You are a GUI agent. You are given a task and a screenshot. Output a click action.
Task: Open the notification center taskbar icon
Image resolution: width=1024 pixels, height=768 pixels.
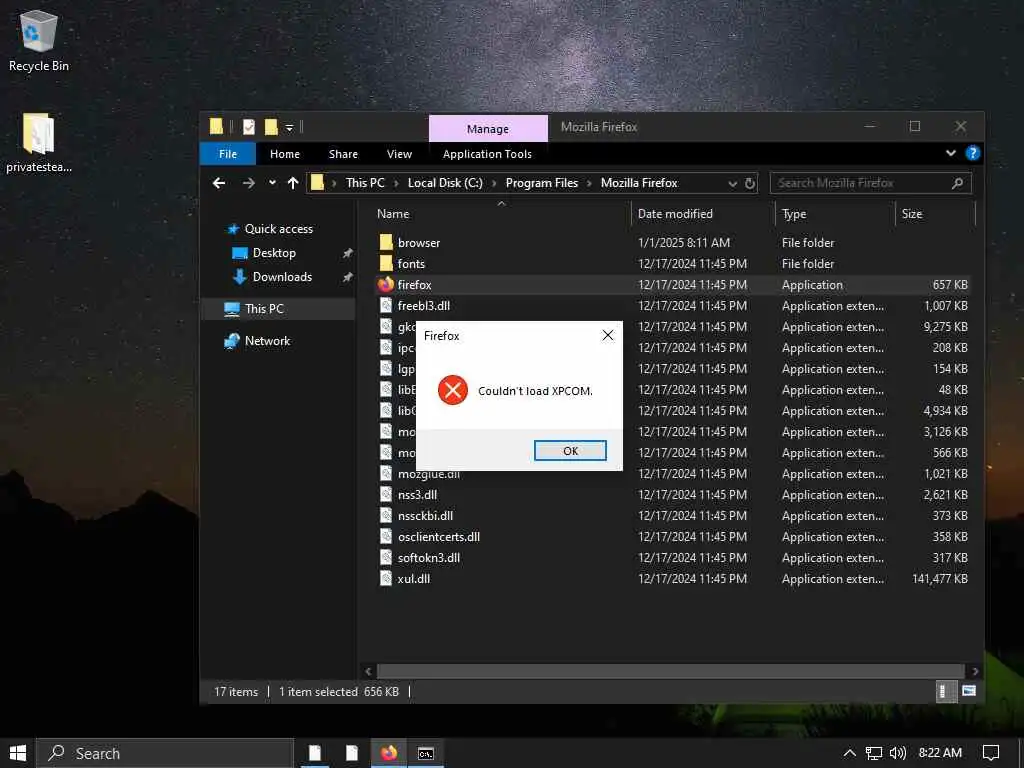[x=991, y=753]
